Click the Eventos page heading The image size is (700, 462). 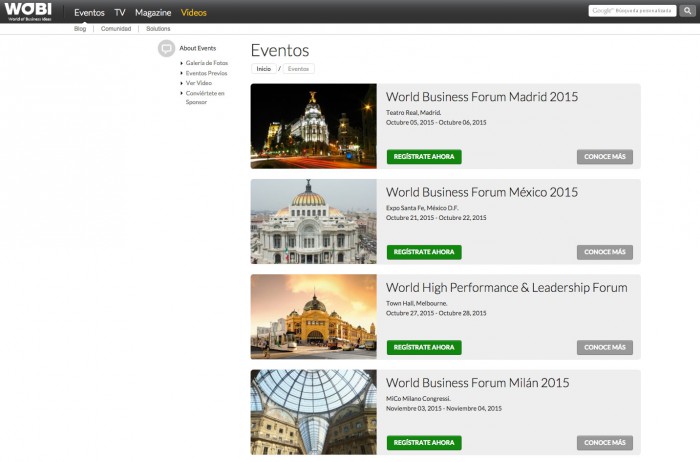[280, 50]
